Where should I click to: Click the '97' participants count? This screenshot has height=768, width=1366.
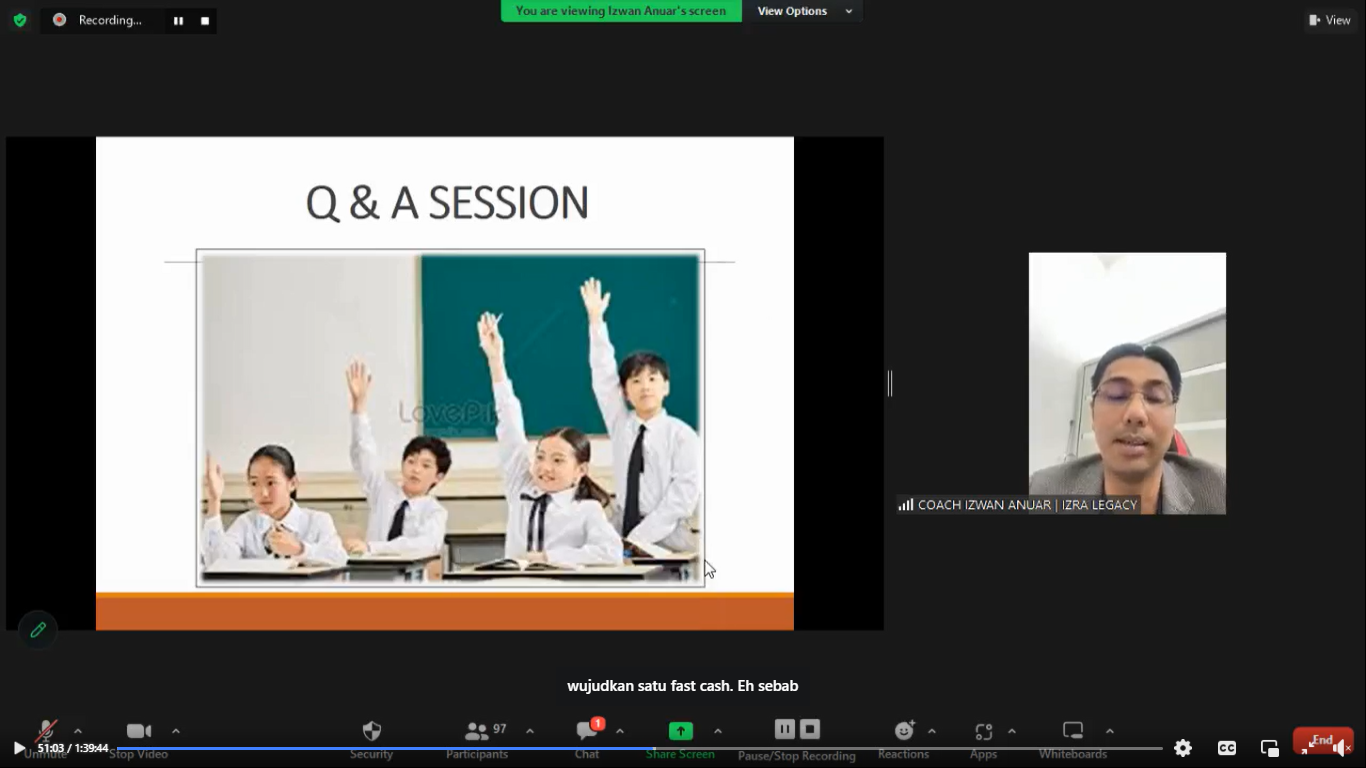pyautogui.click(x=500, y=728)
